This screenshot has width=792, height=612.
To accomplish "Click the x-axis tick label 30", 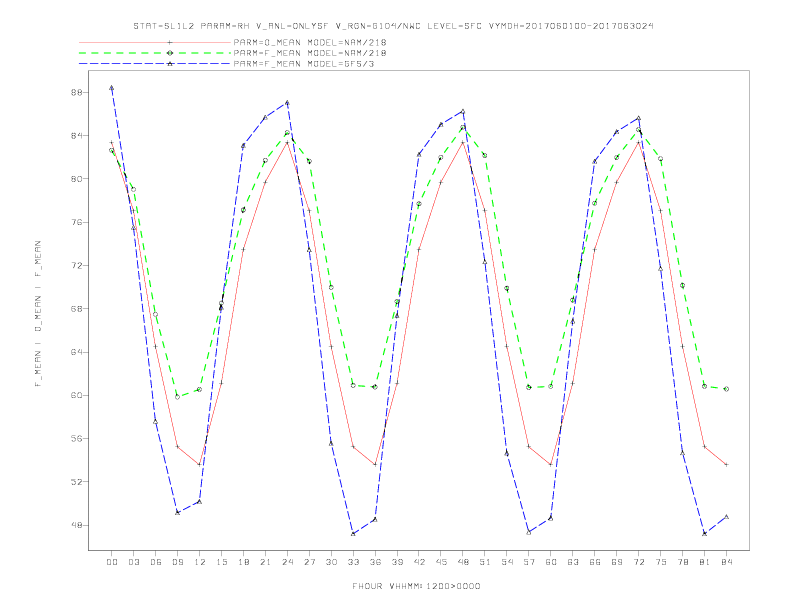I will click(331, 562).
